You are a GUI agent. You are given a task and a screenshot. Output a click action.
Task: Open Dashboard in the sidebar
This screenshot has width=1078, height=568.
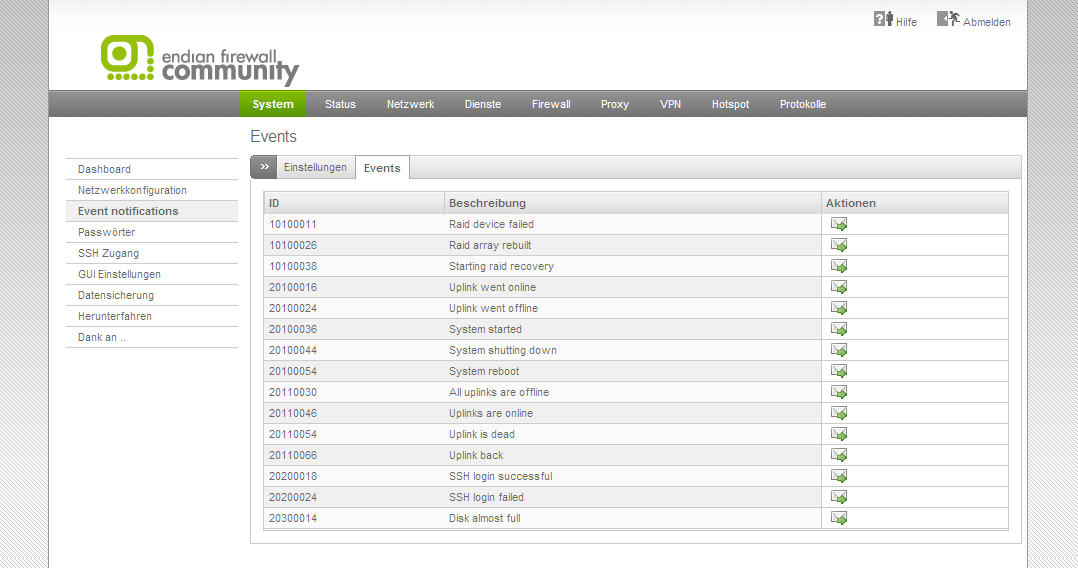(105, 169)
